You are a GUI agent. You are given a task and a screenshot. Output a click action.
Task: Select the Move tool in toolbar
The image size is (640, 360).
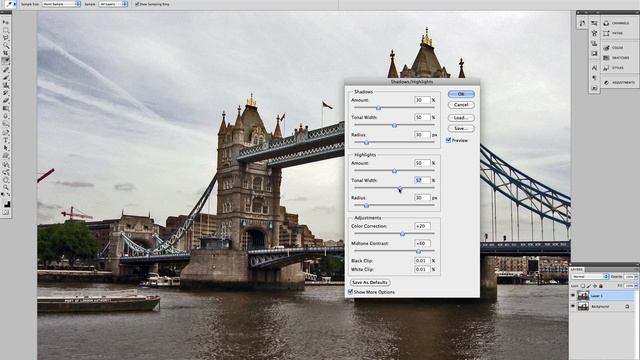(6, 22)
